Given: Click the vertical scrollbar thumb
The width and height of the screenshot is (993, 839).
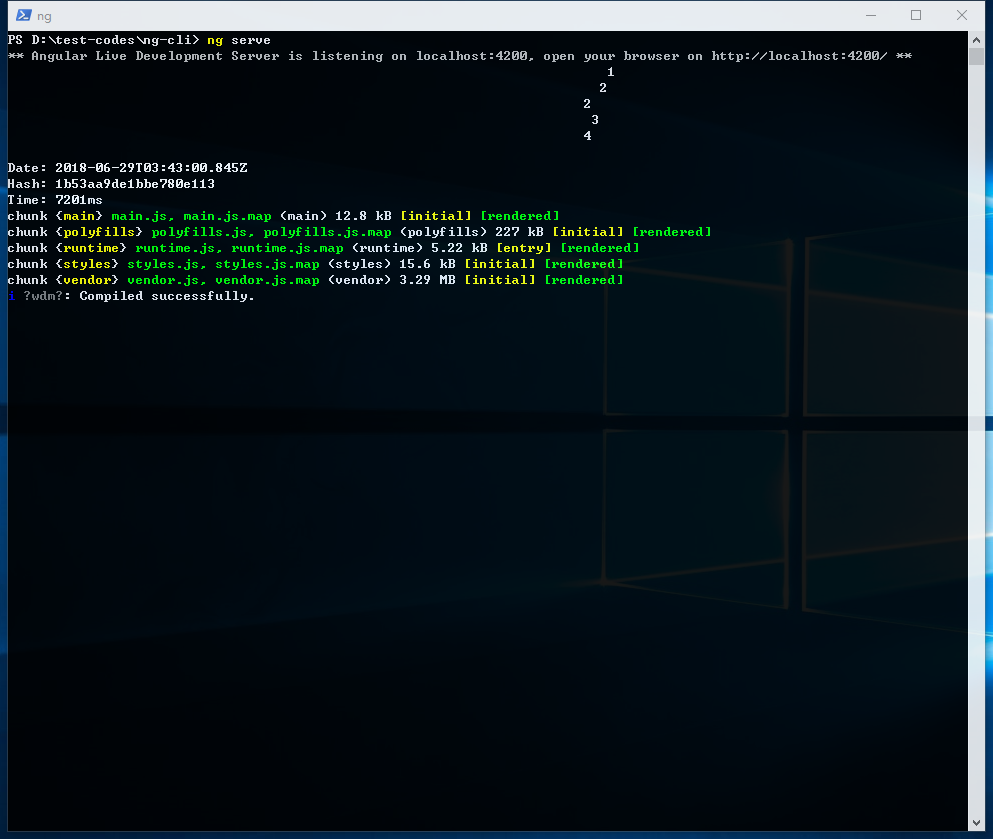Looking at the screenshot, I should (976, 56).
